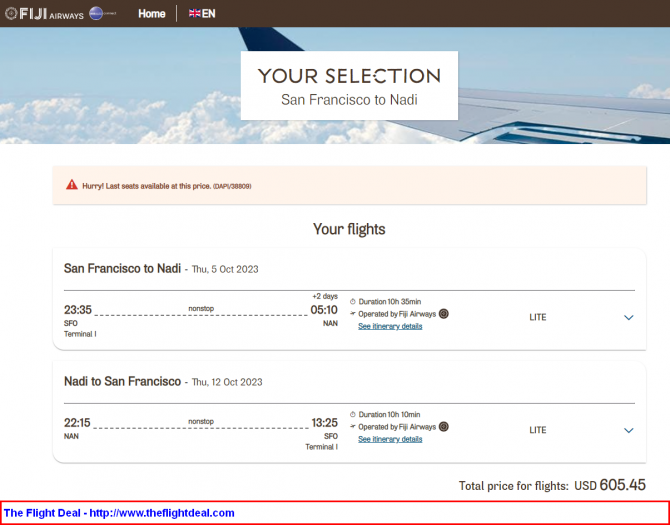
Task: Click the 'Hurry! Last seats available' message
Action: pos(167,186)
